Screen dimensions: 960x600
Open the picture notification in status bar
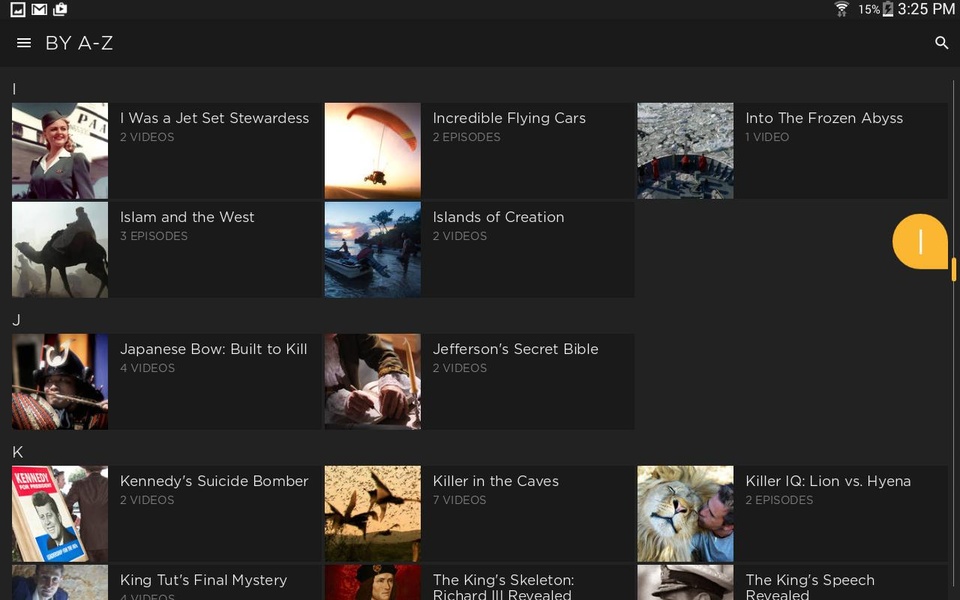18,9
